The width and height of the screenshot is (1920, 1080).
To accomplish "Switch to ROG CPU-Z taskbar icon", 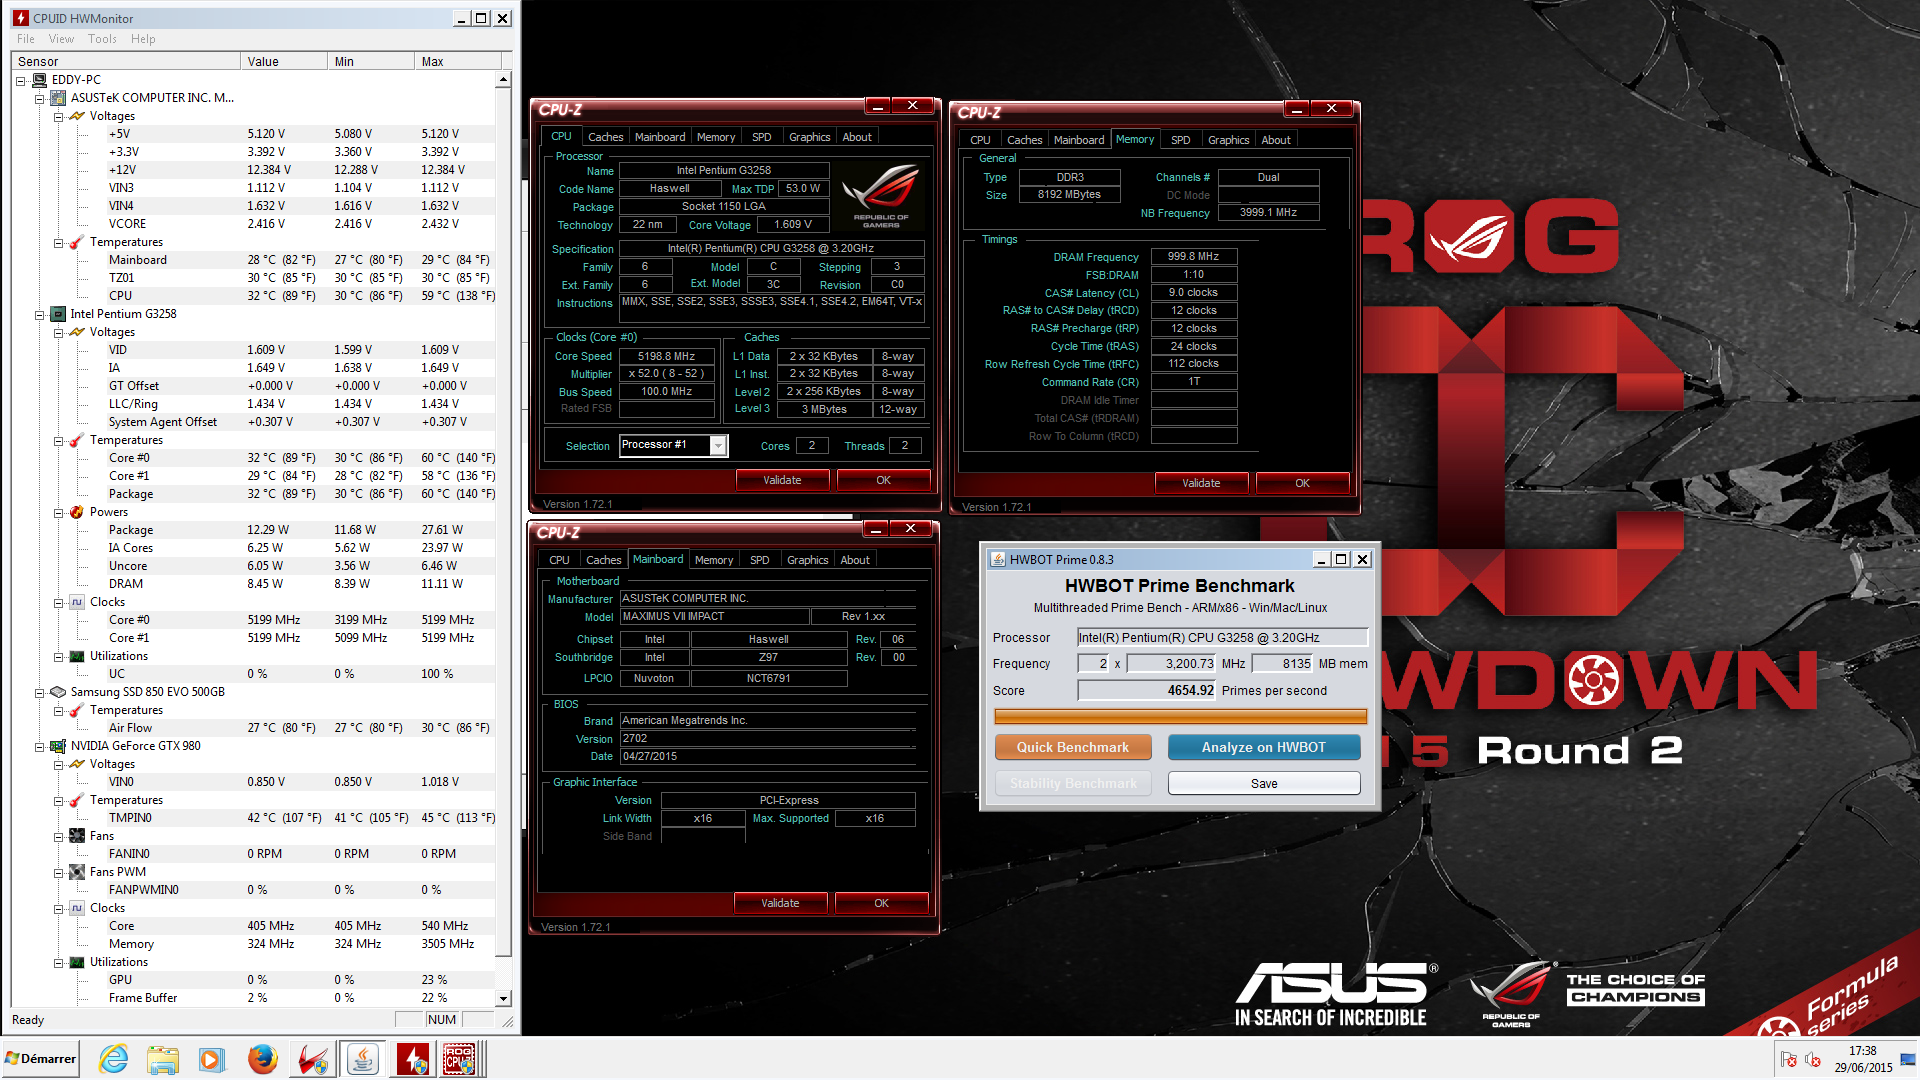I will (460, 1059).
